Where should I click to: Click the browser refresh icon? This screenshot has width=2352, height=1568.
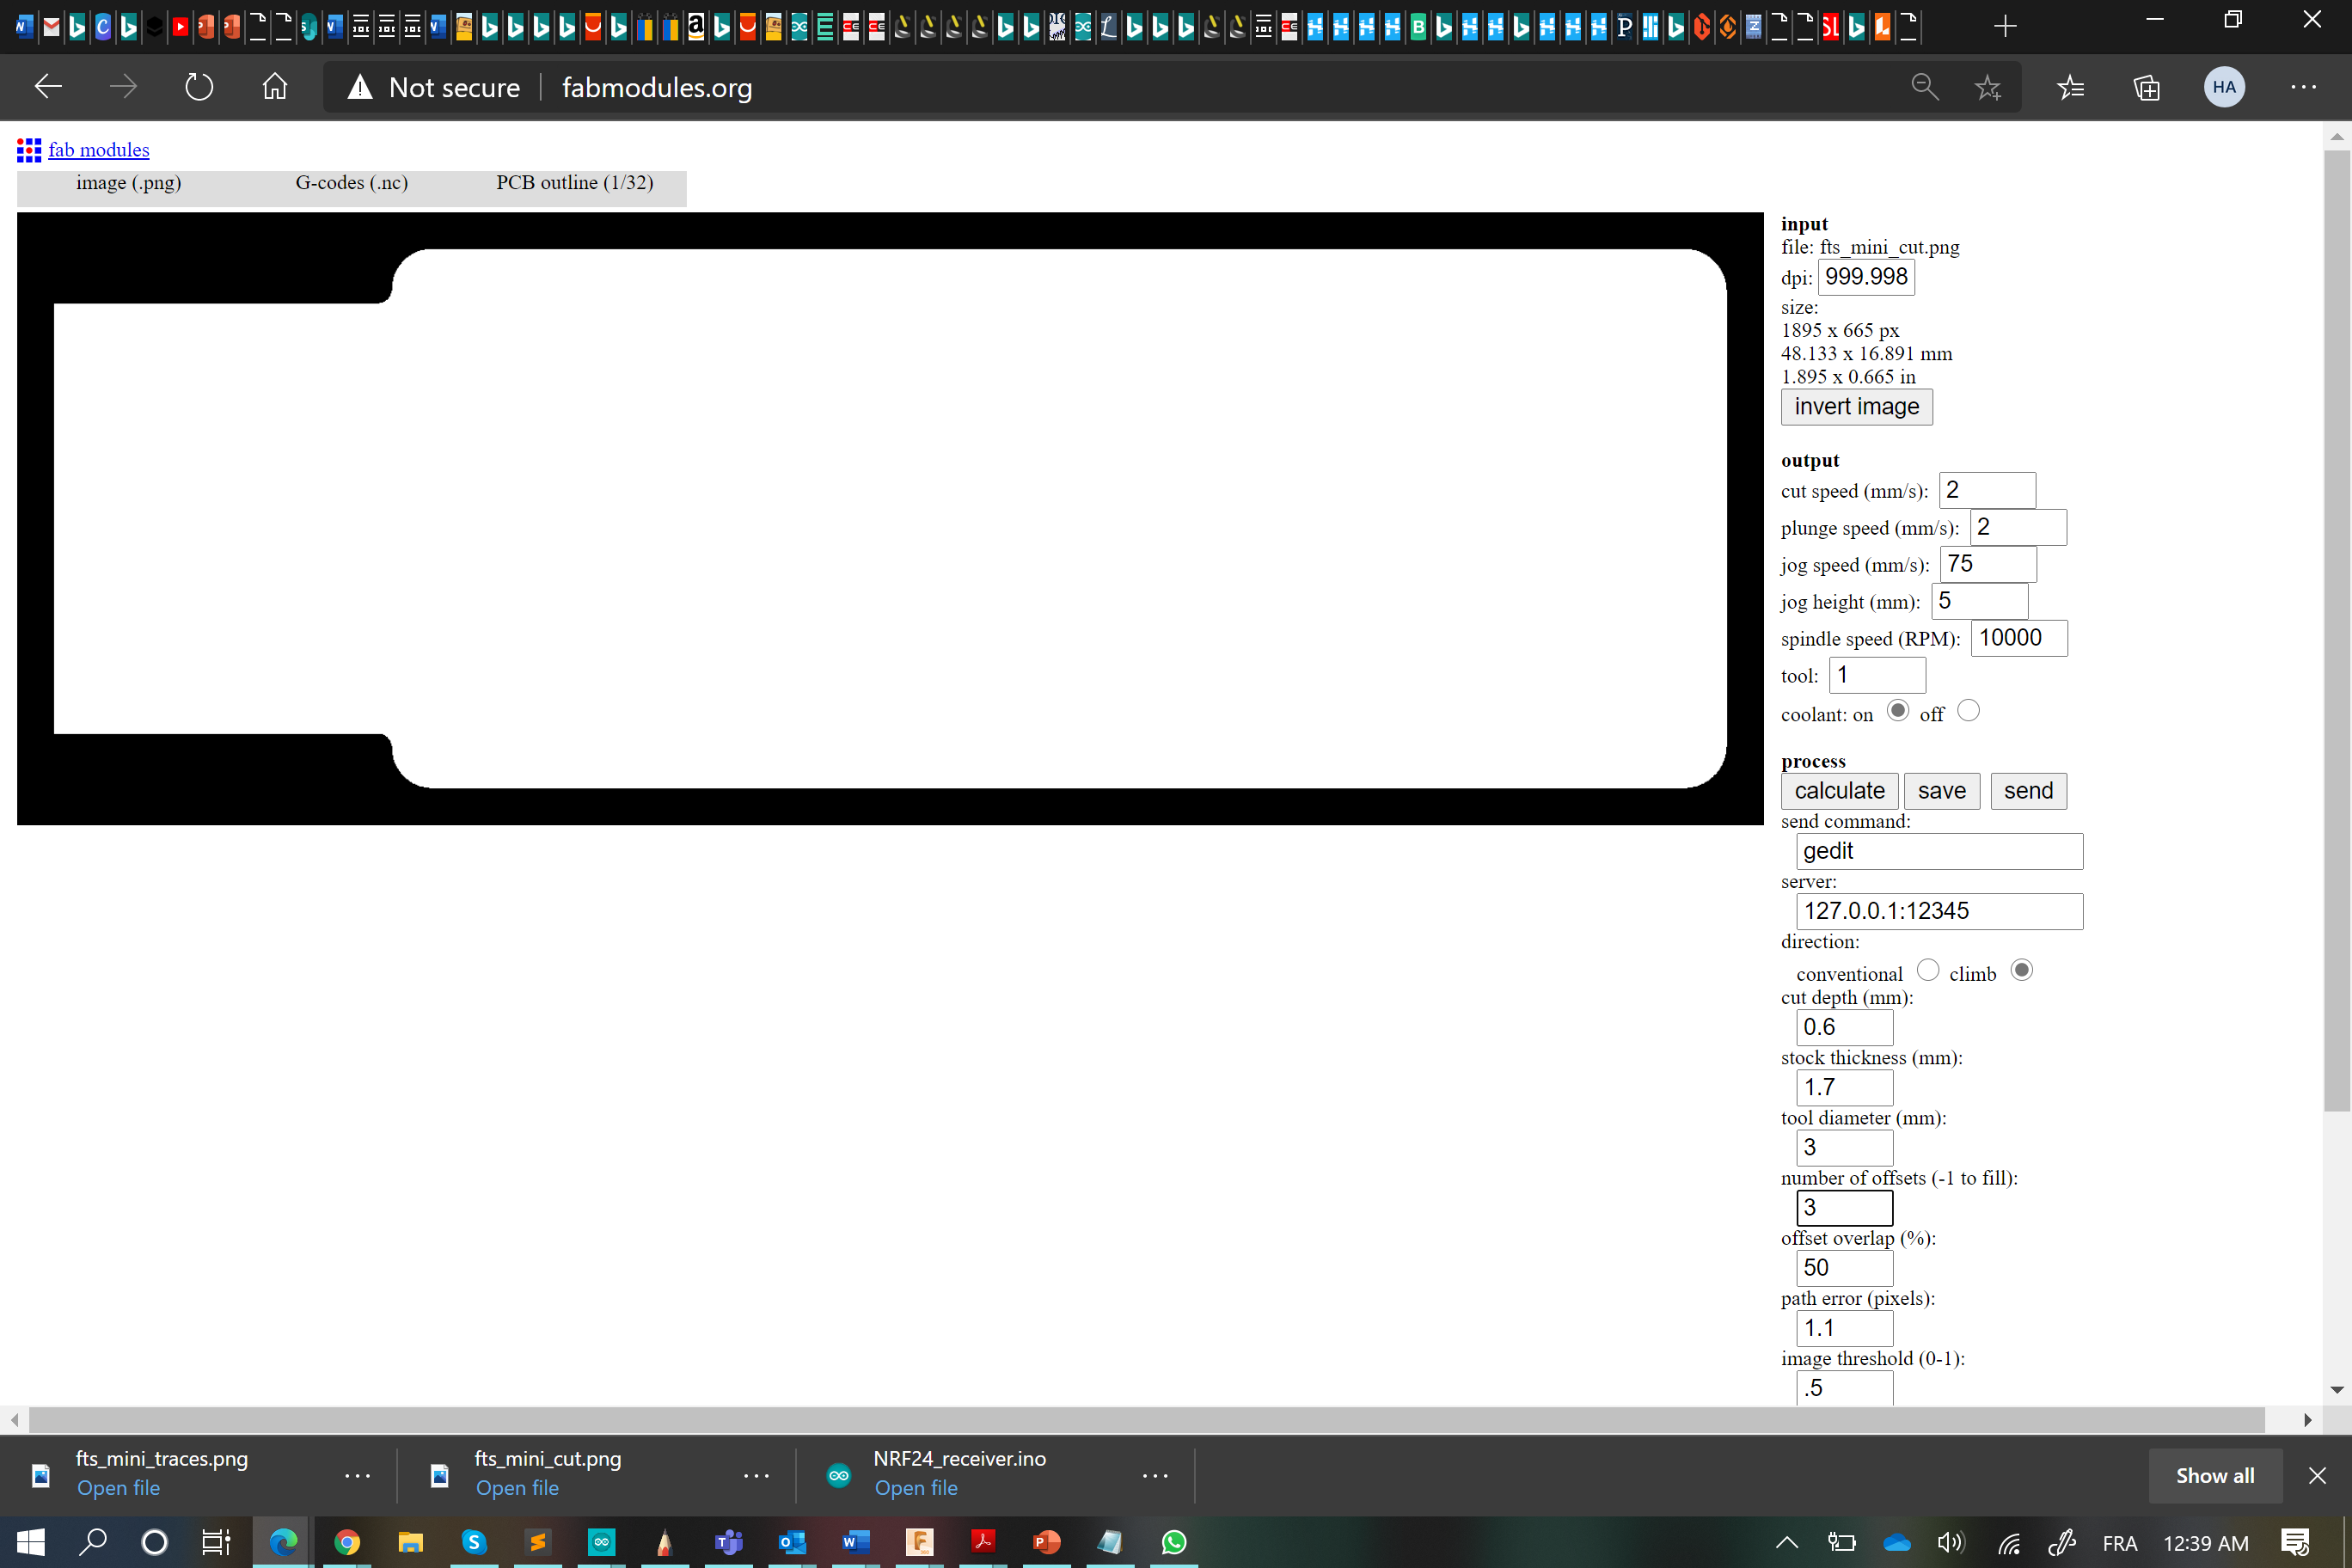tap(199, 87)
